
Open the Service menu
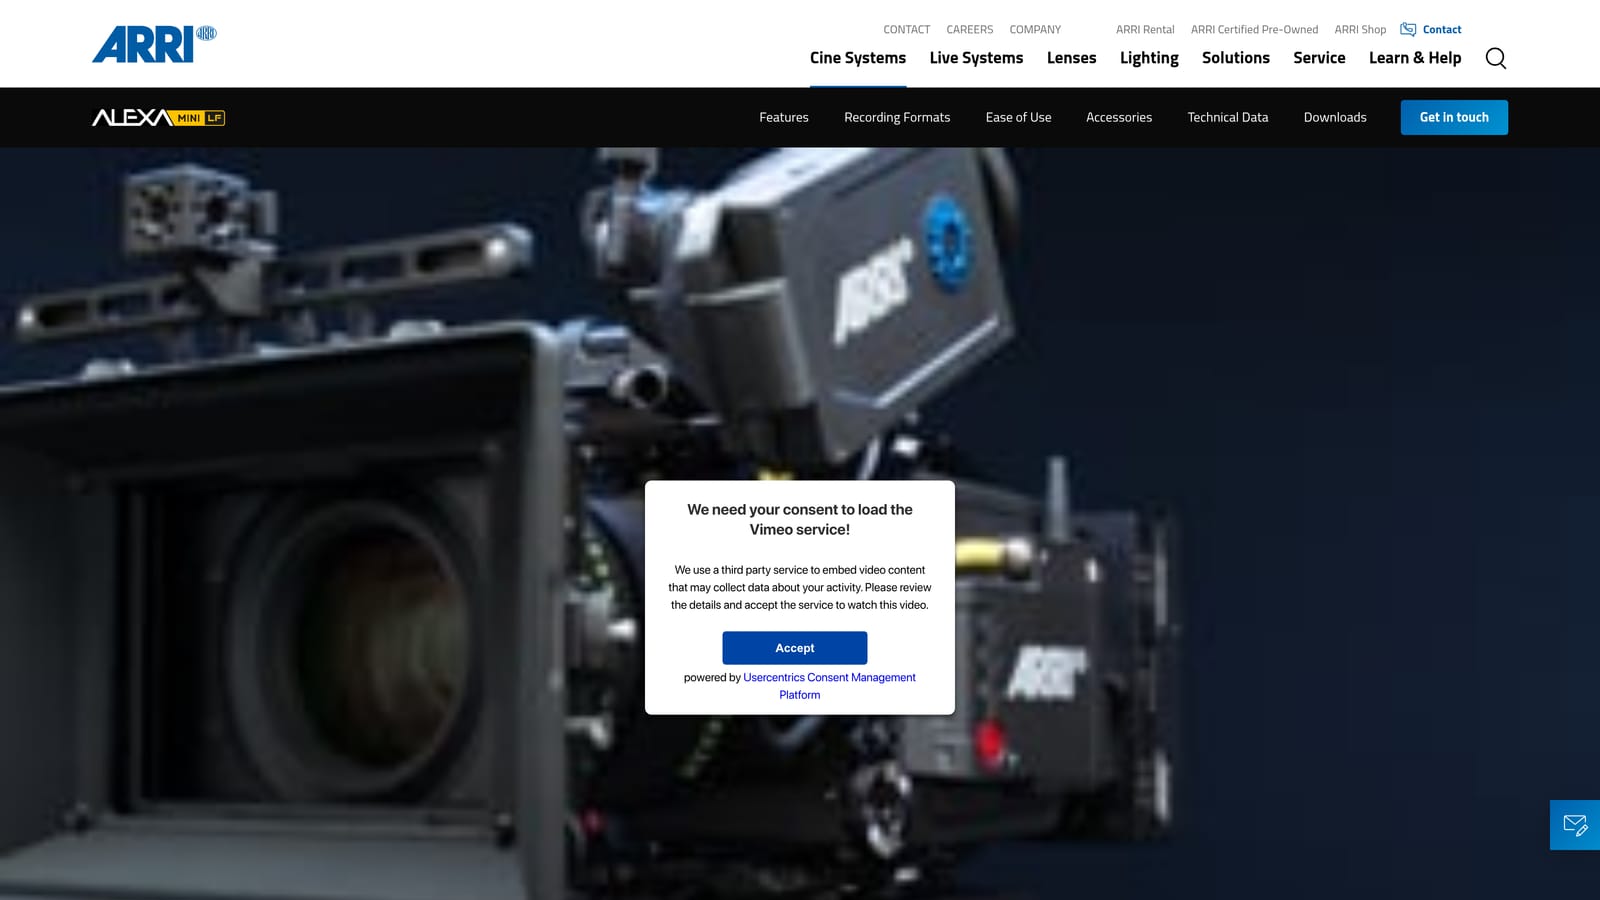click(1319, 58)
